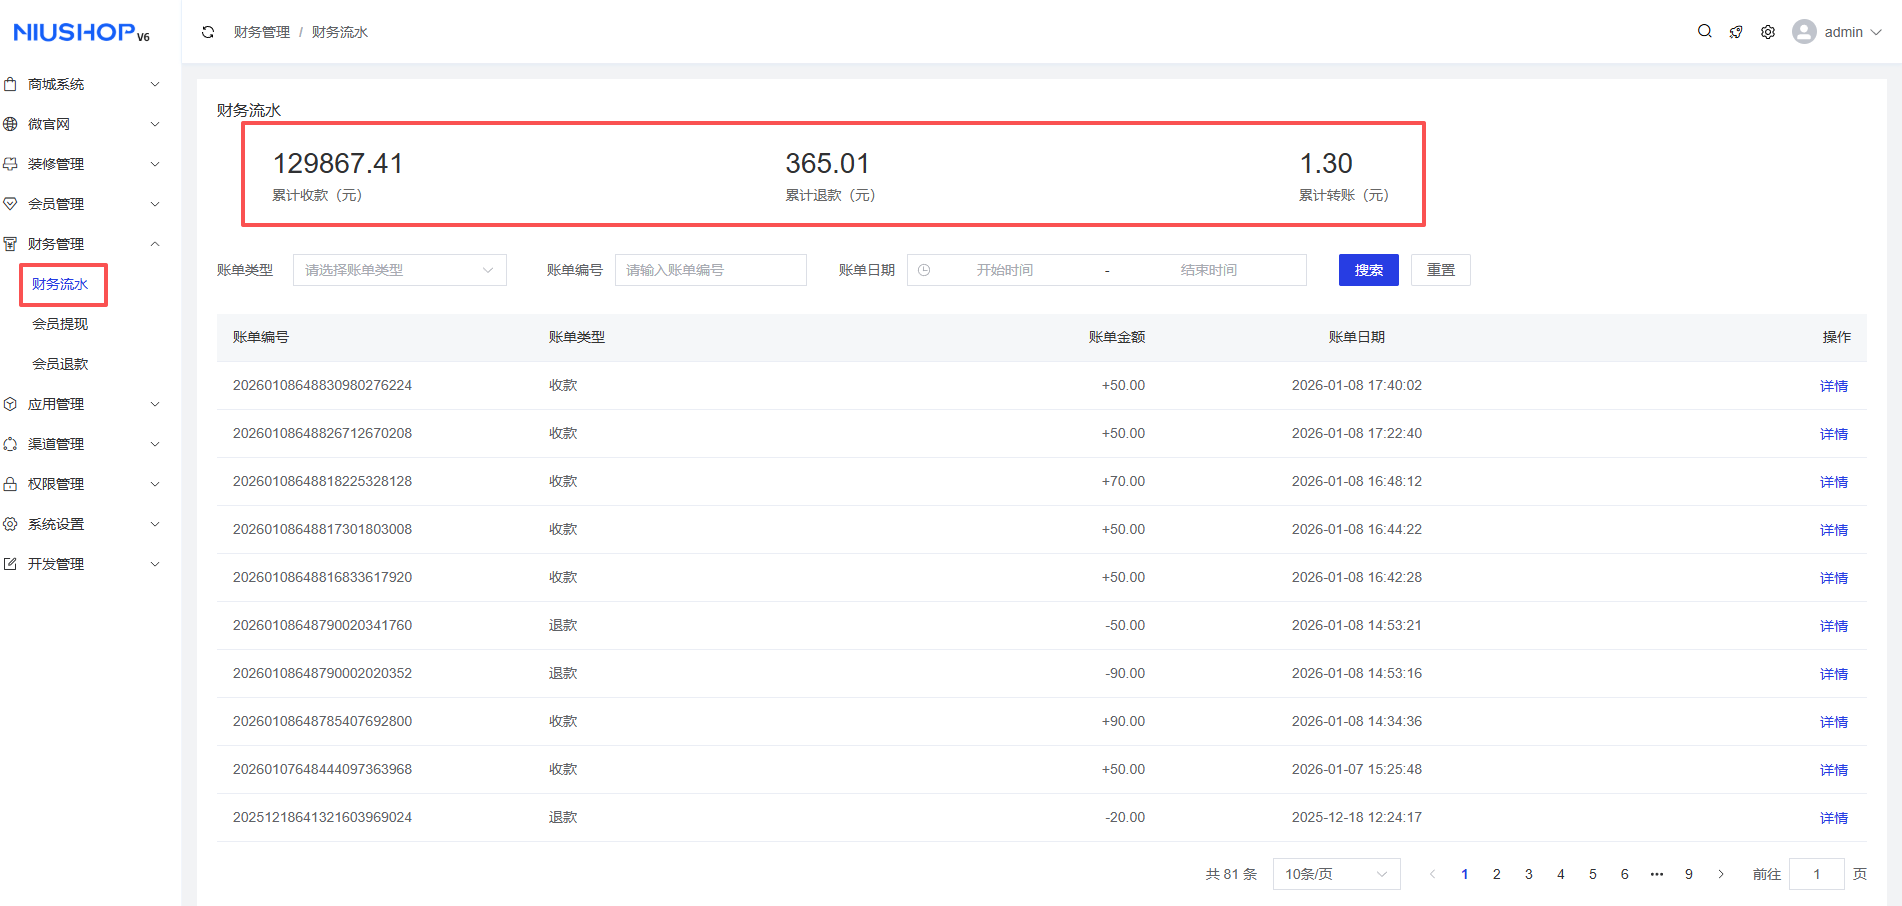This screenshot has width=1902, height=906.
Task: Open 会员提现 submenu item
Action: click(60, 324)
